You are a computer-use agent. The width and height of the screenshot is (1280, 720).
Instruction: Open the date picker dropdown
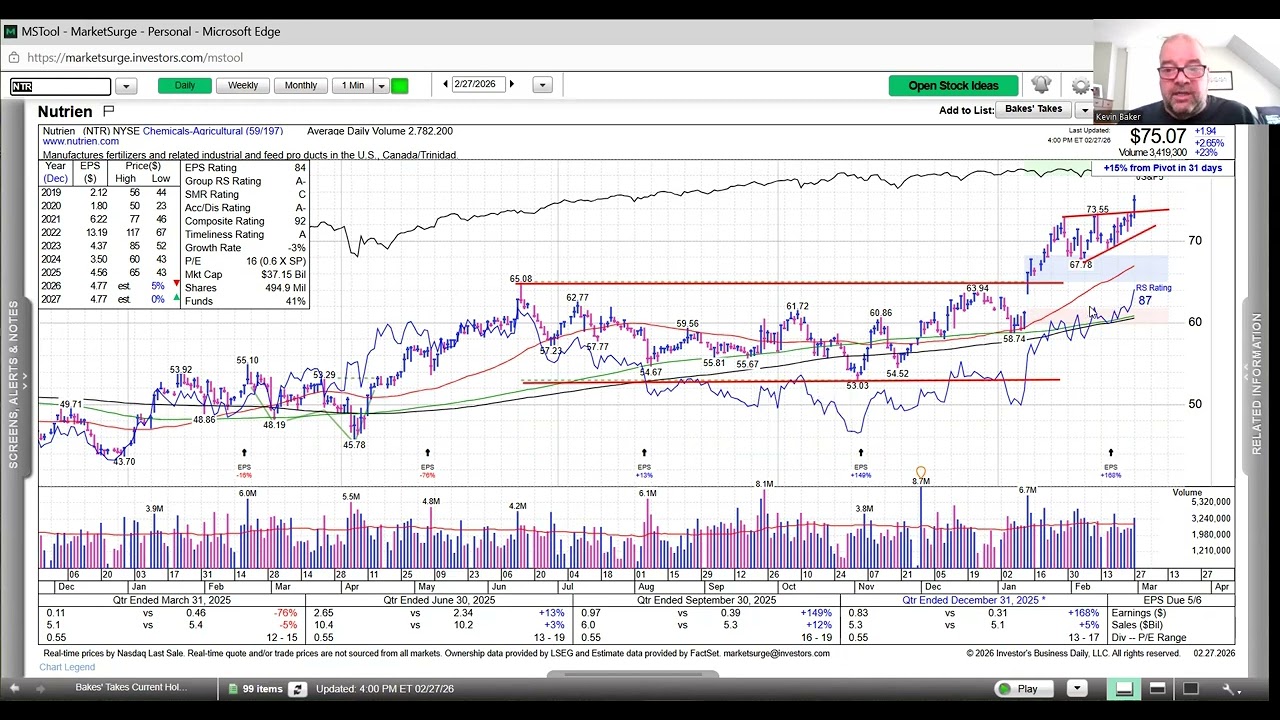[x=542, y=86]
